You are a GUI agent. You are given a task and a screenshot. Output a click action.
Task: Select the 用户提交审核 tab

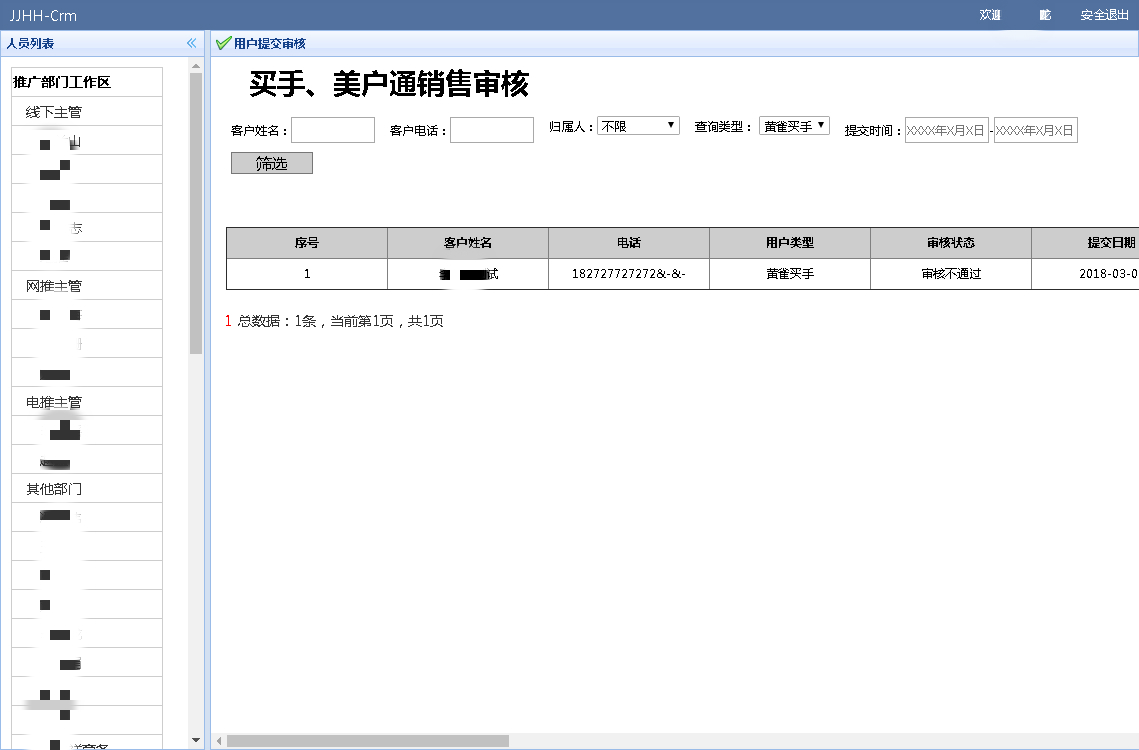pos(269,43)
